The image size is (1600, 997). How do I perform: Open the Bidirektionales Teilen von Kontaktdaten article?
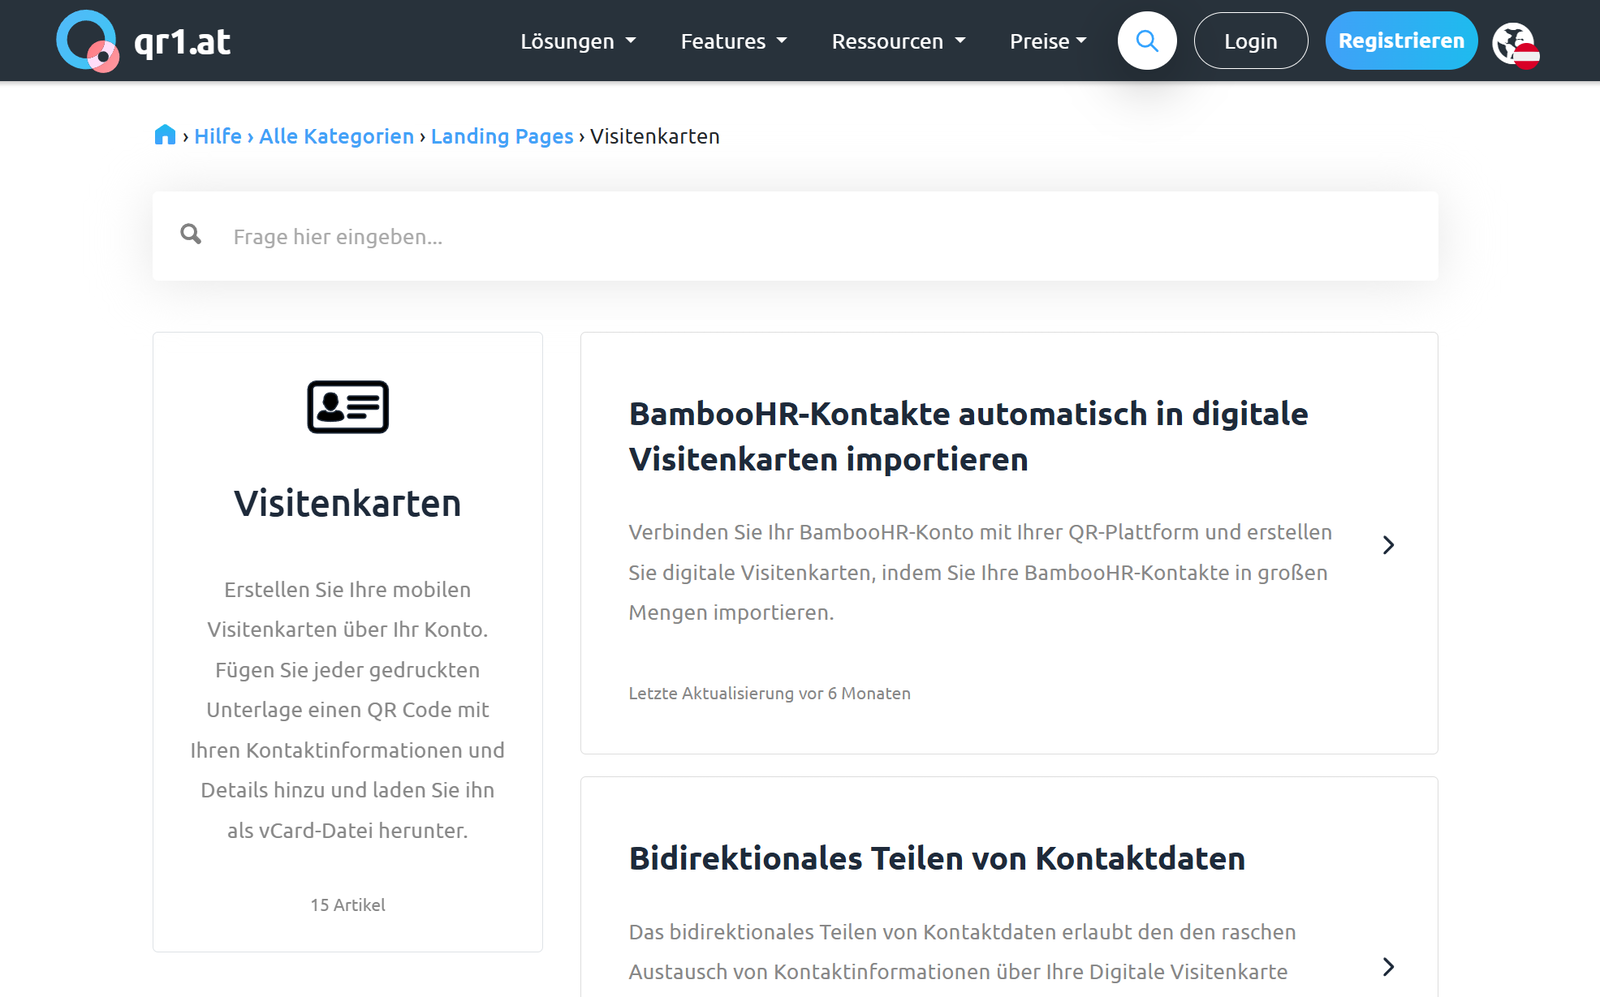tap(936, 858)
